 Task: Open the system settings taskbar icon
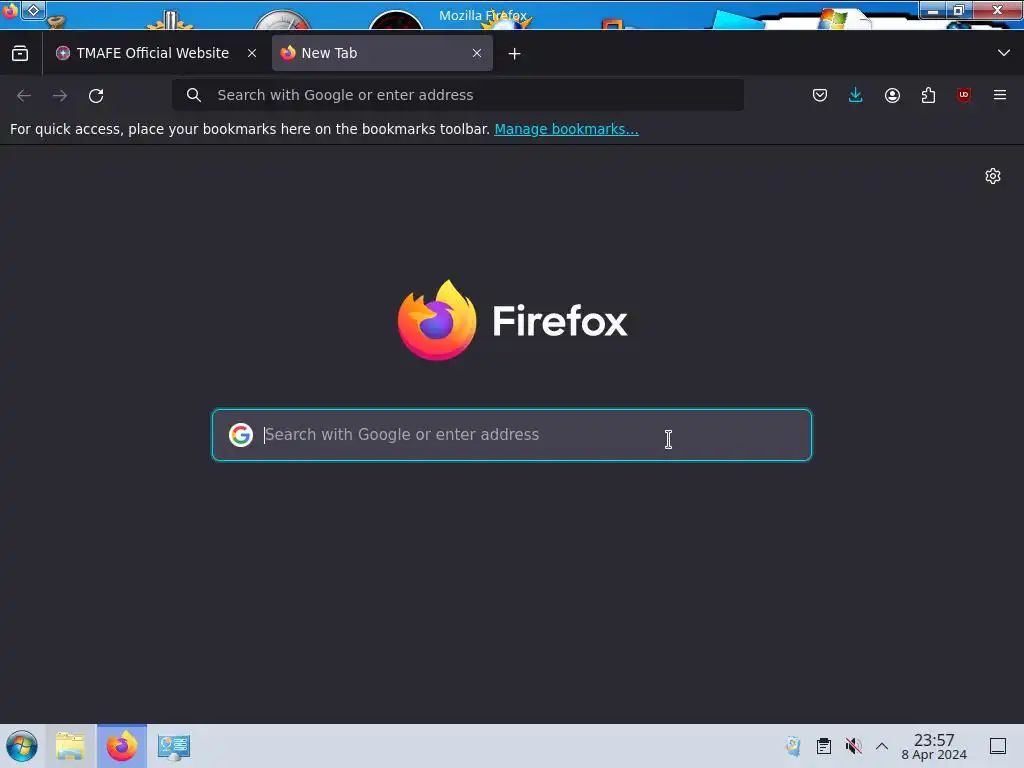[x=174, y=746]
